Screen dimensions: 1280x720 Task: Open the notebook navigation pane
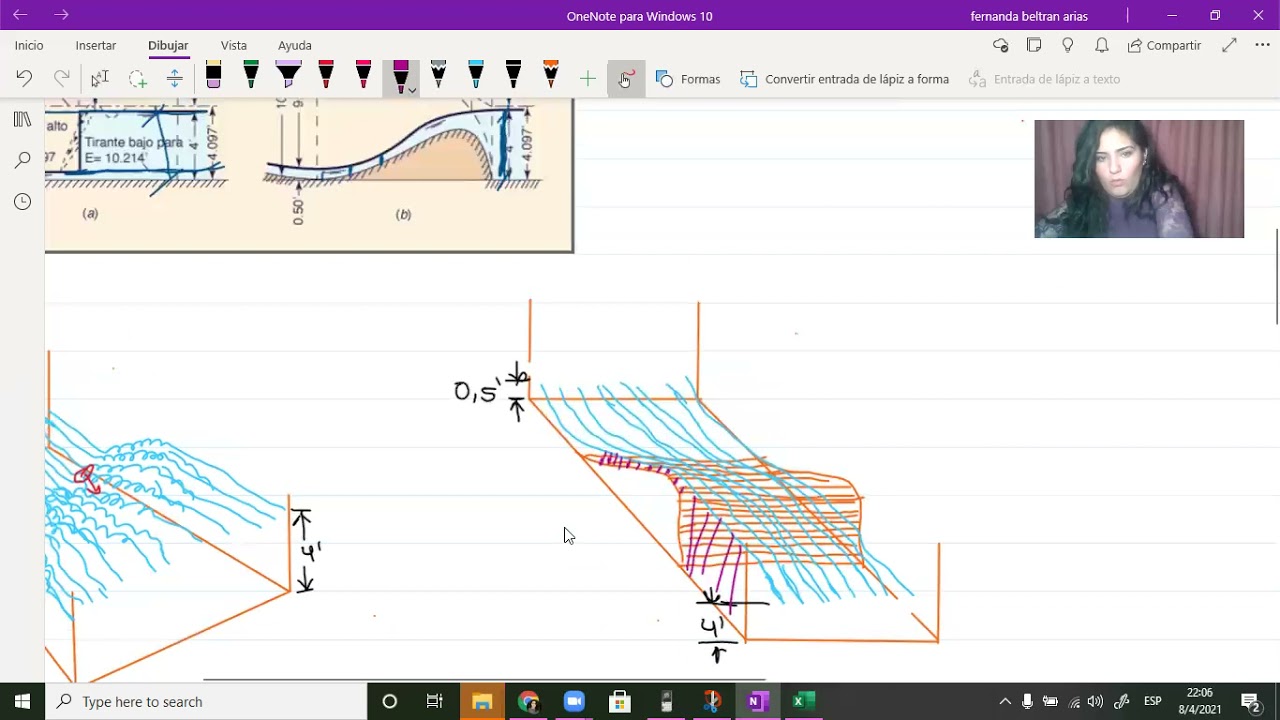(x=22, y=120)
